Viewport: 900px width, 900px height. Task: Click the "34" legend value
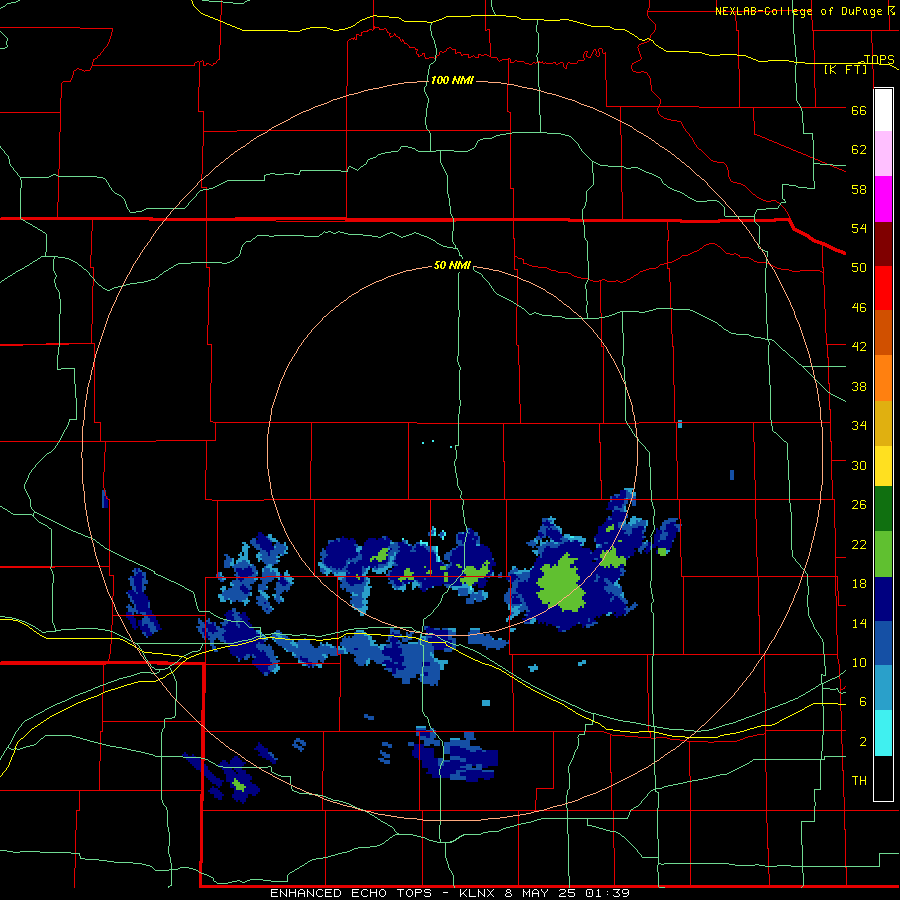point(859,426)
